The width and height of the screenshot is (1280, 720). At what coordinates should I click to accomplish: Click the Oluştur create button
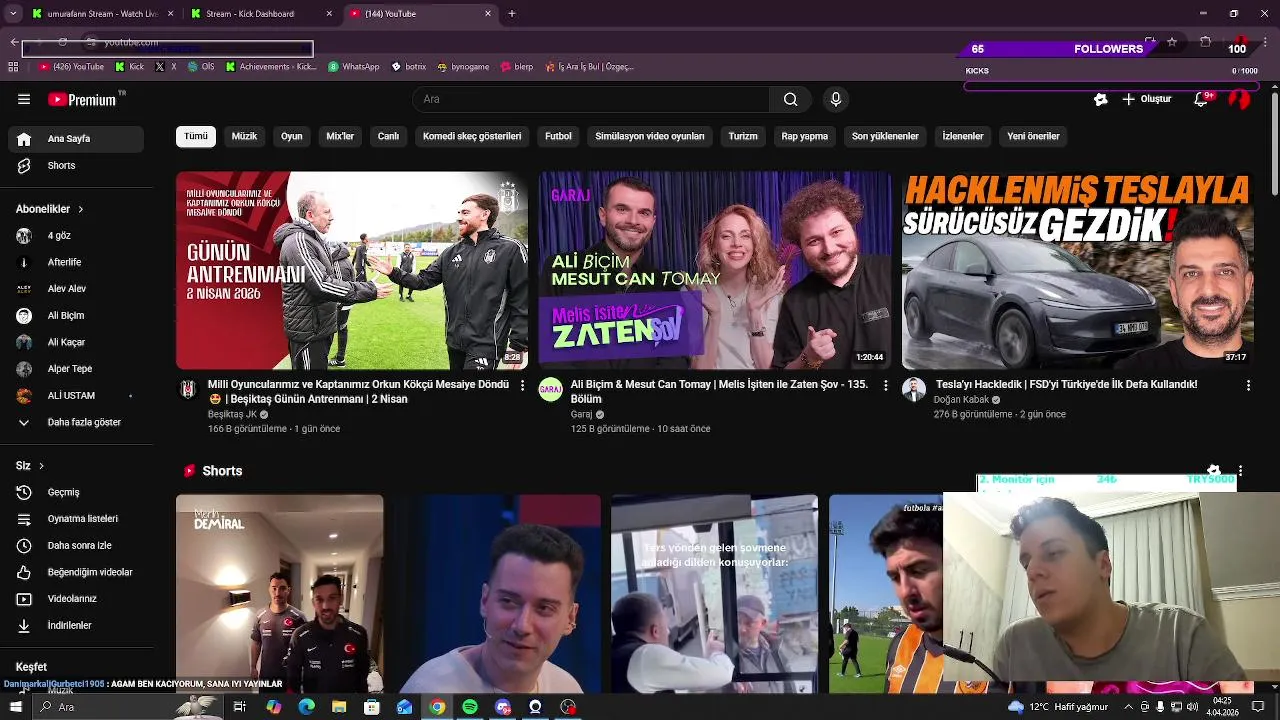point(1146,99)
